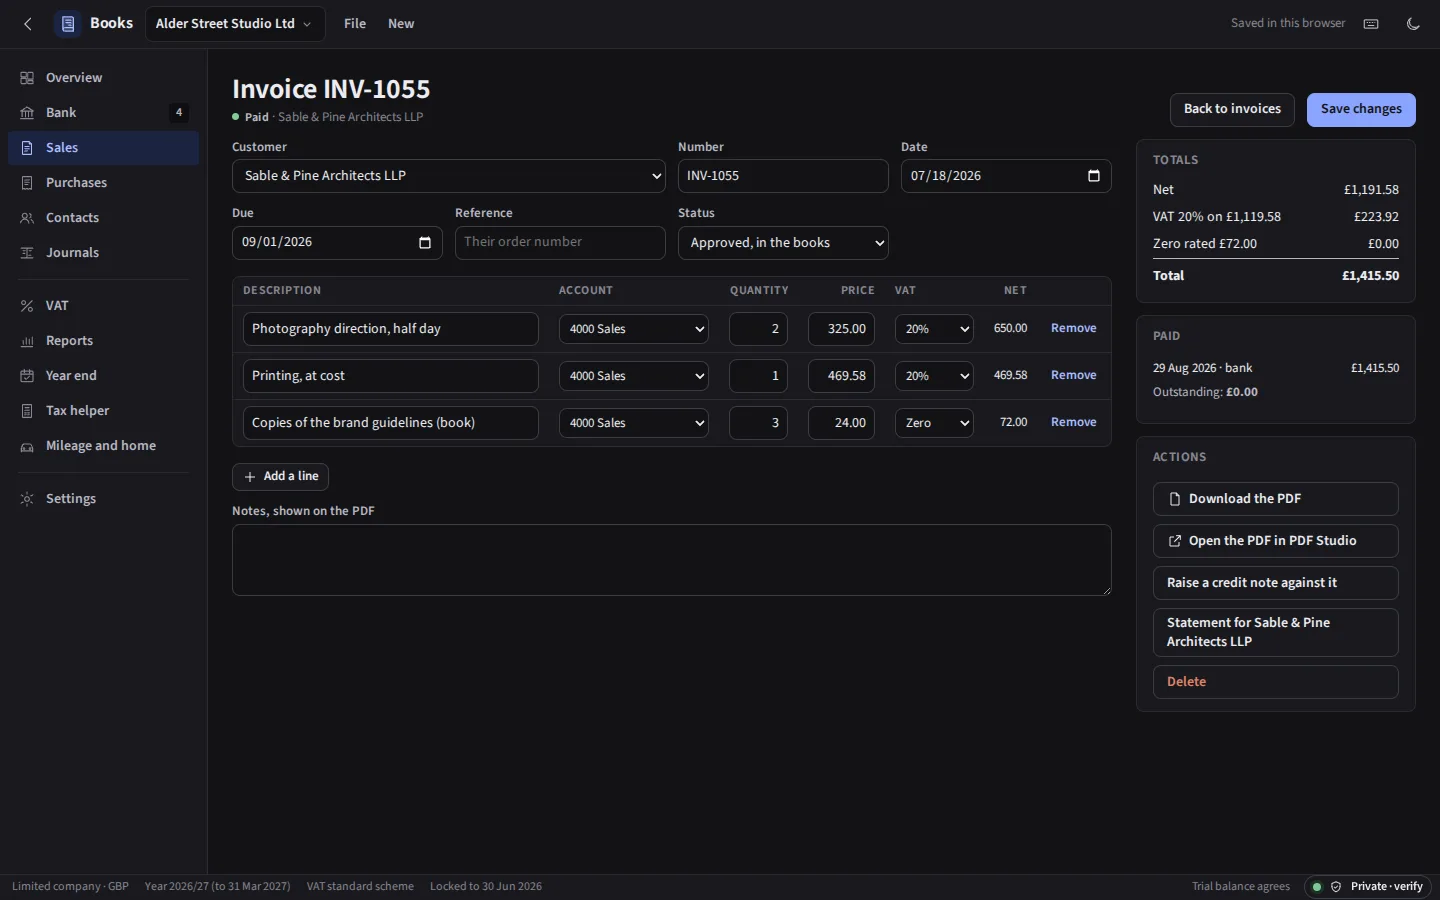
Task: Open the Customer dropdown
Action: coord(449,176)
